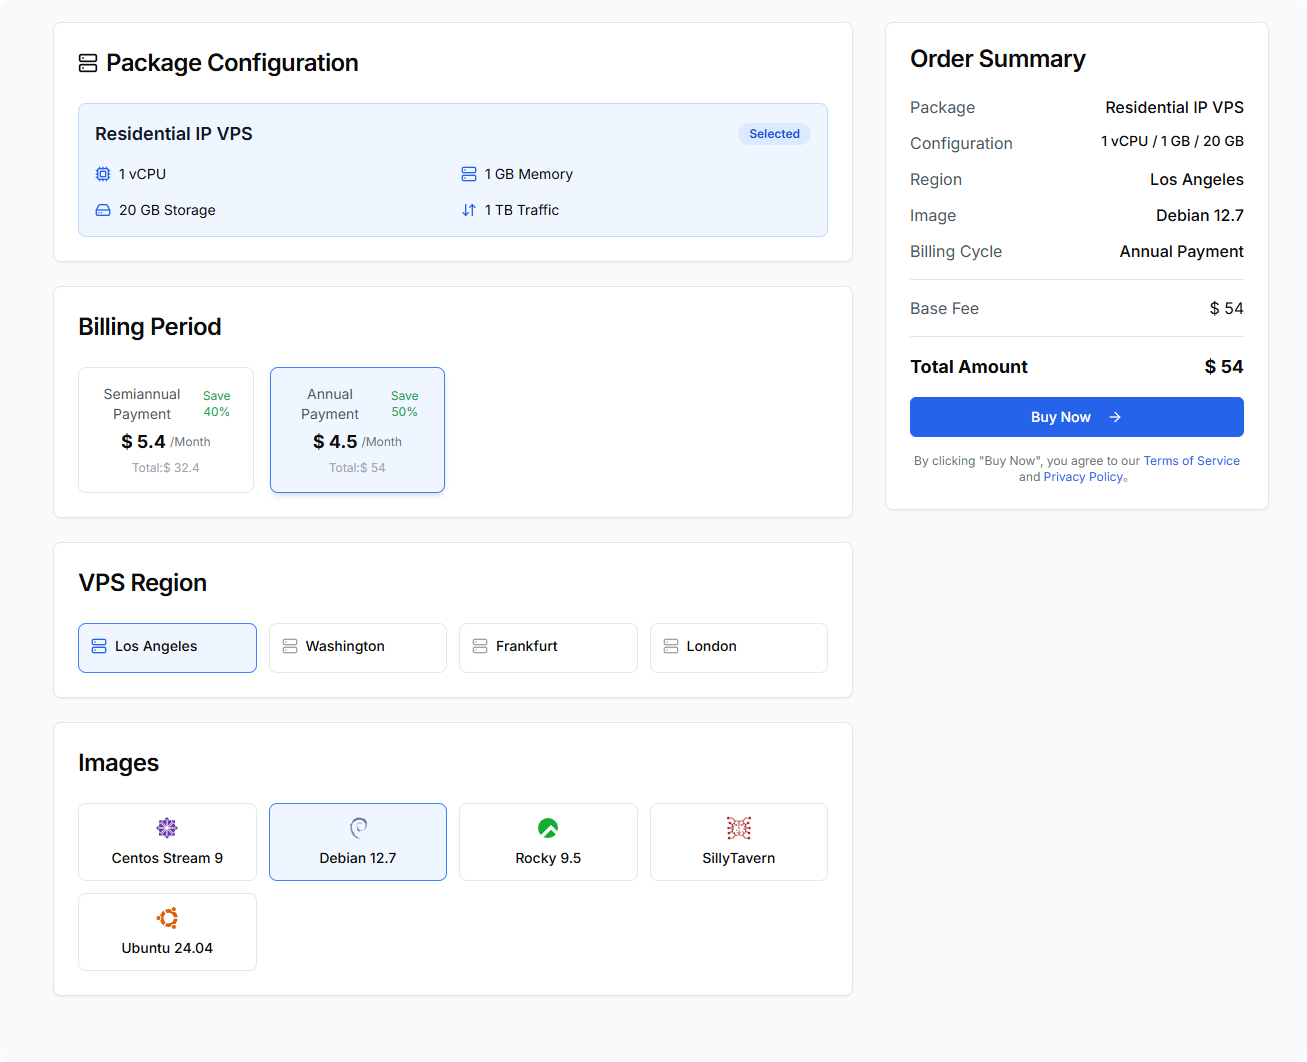This screenshot has height=1062, width=1307.
Task: Click the 1 GB Memory icon
Action: click(x=469, y=174)
